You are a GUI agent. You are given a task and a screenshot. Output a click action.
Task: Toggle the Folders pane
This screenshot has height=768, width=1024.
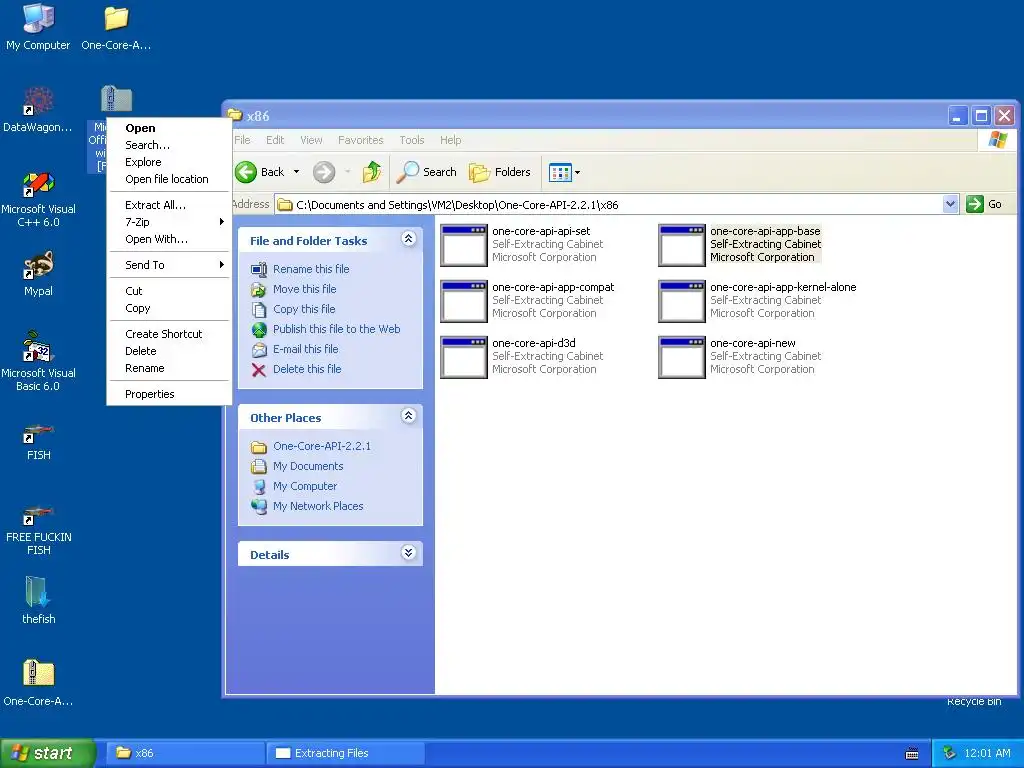[x=500, y=172]
